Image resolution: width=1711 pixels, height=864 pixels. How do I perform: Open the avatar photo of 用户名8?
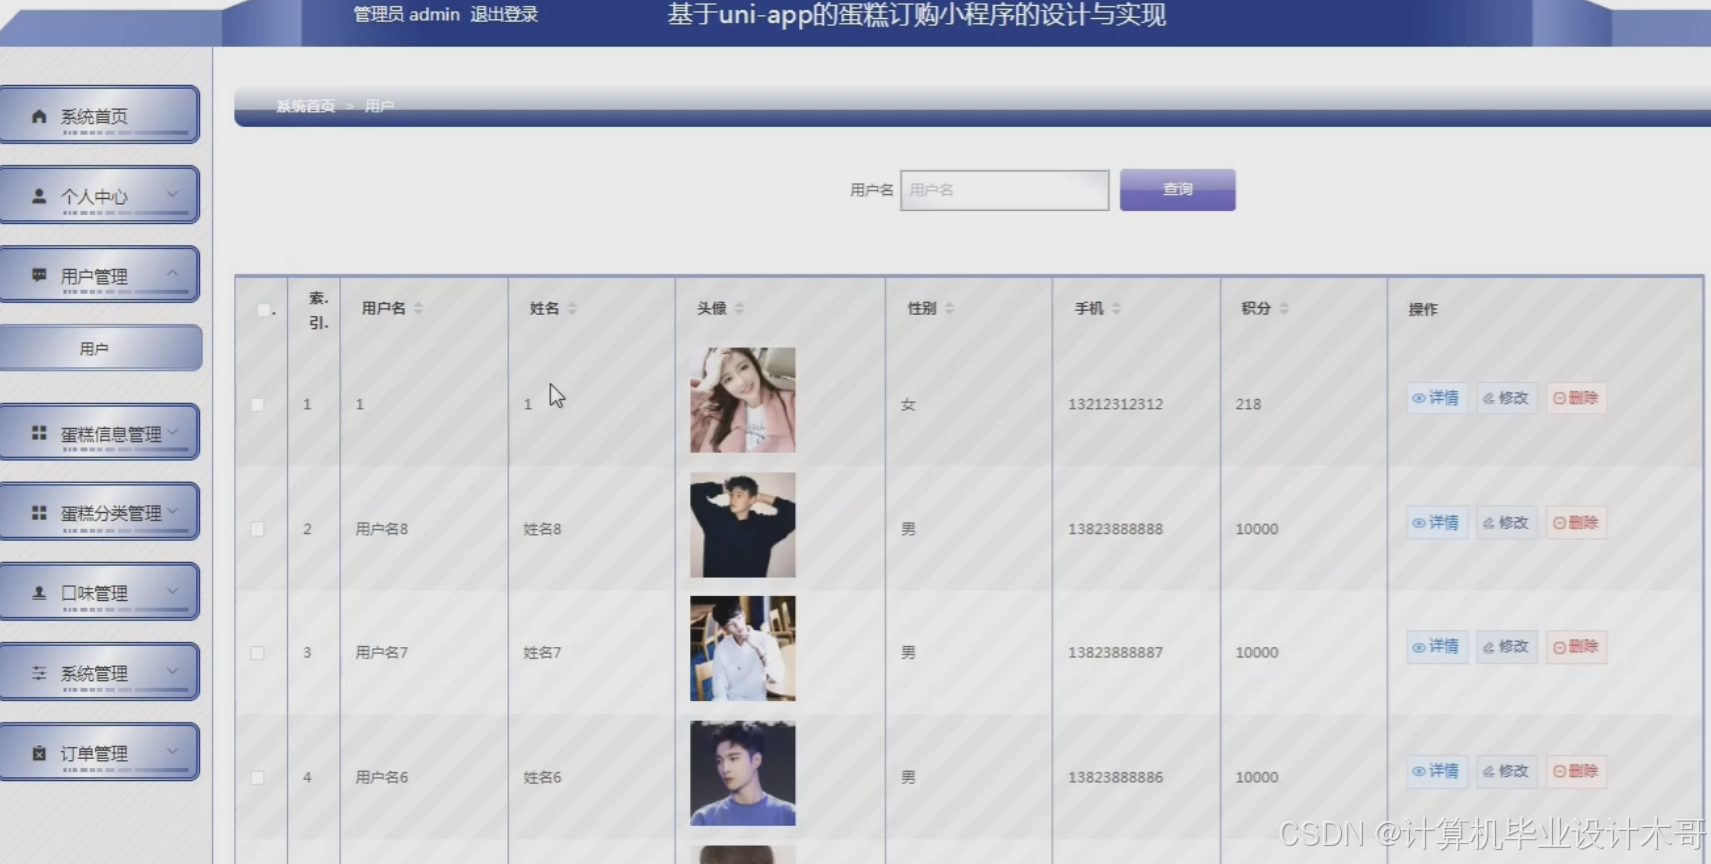pos(742,525)
